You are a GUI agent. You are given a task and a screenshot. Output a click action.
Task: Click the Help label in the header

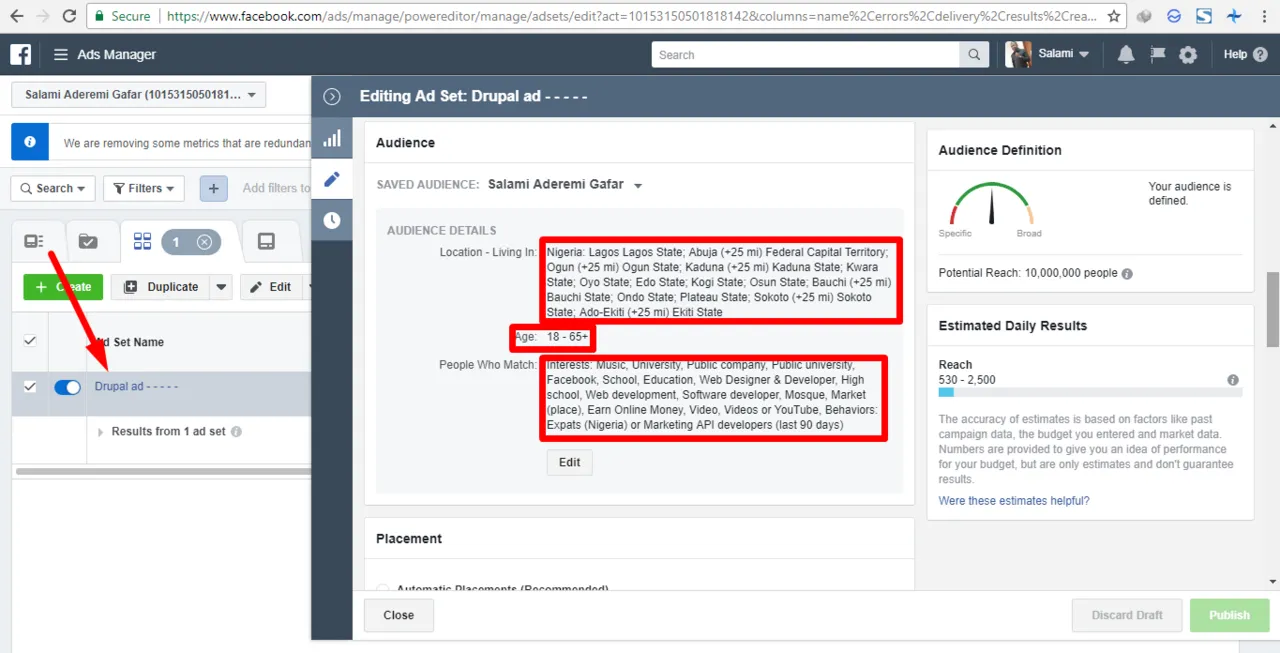pos(1235,55)
